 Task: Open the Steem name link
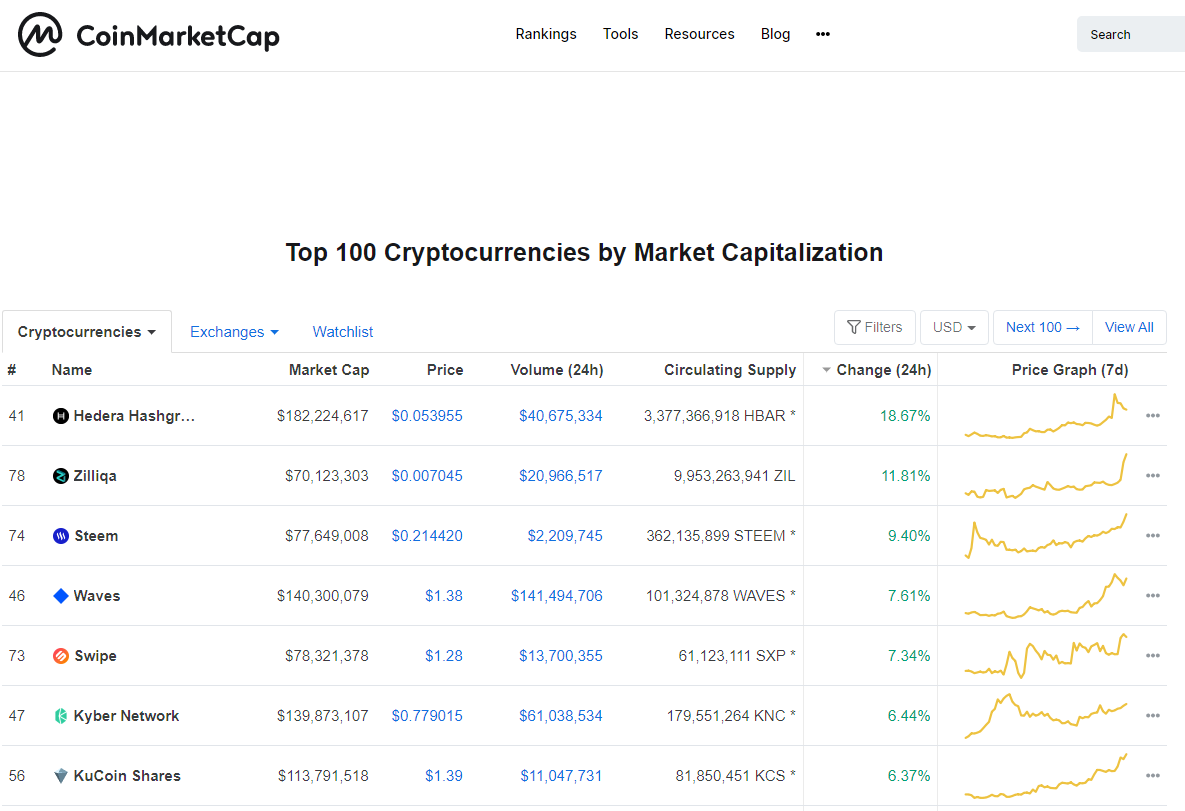tap(96, 536)
